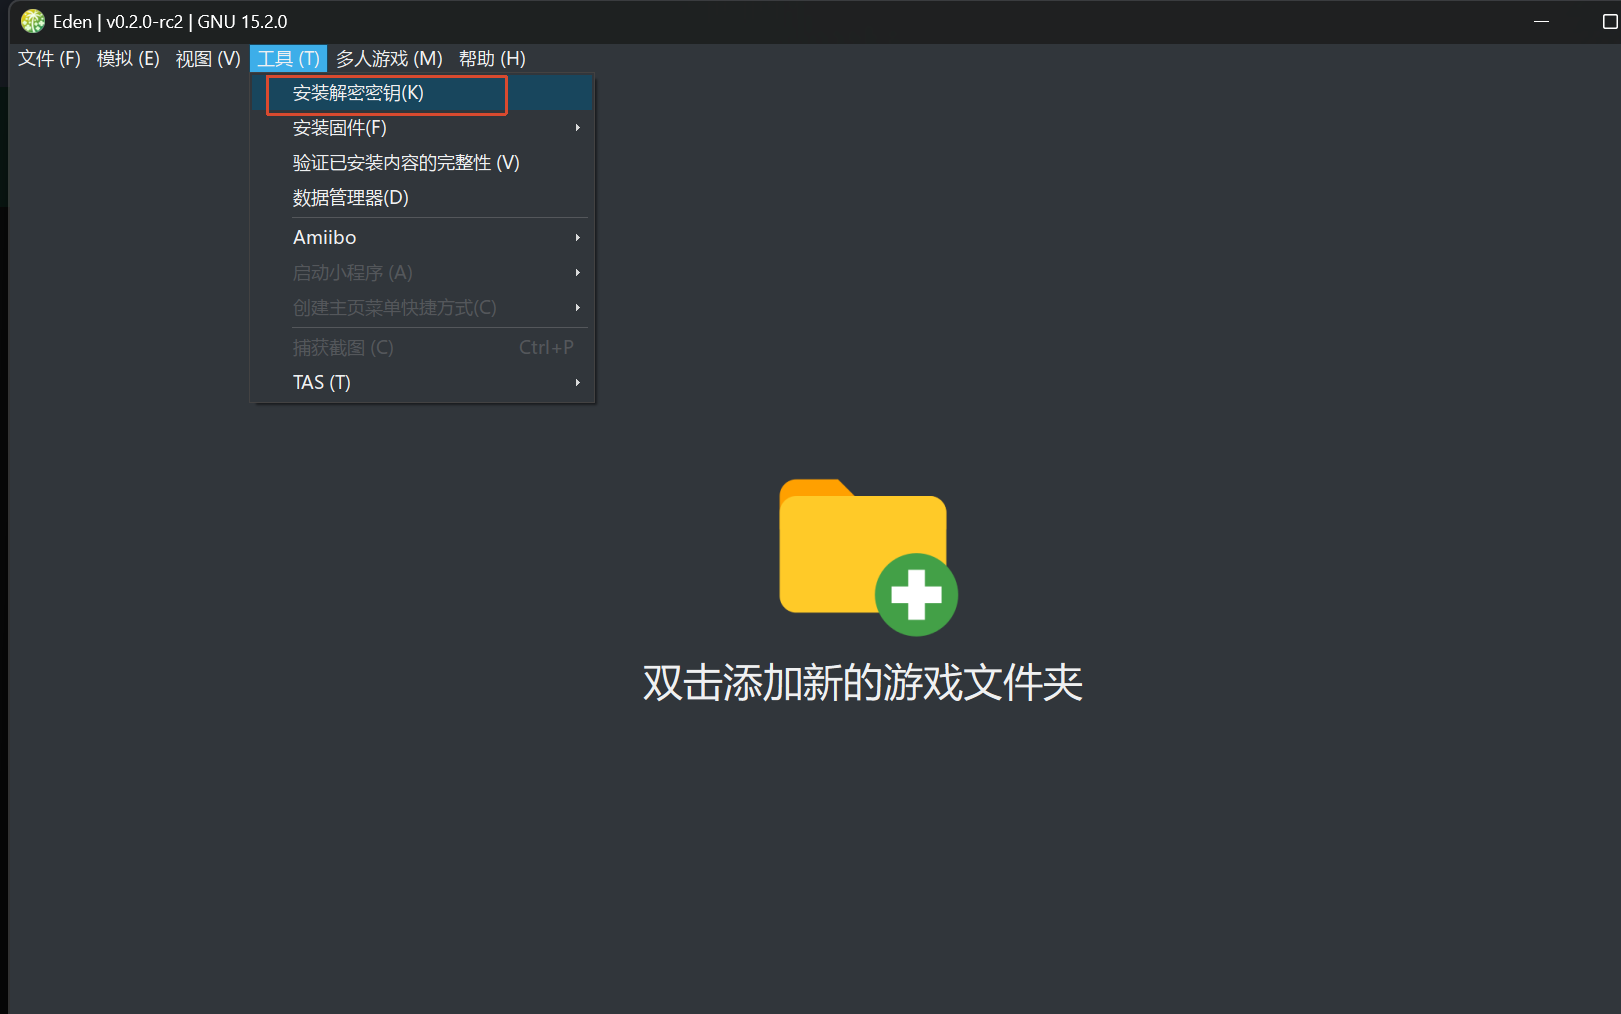This screenshot has height=1014, width=1621.
Task: Open the 多人游戏 (M) menu
Action: pos(389,59)
